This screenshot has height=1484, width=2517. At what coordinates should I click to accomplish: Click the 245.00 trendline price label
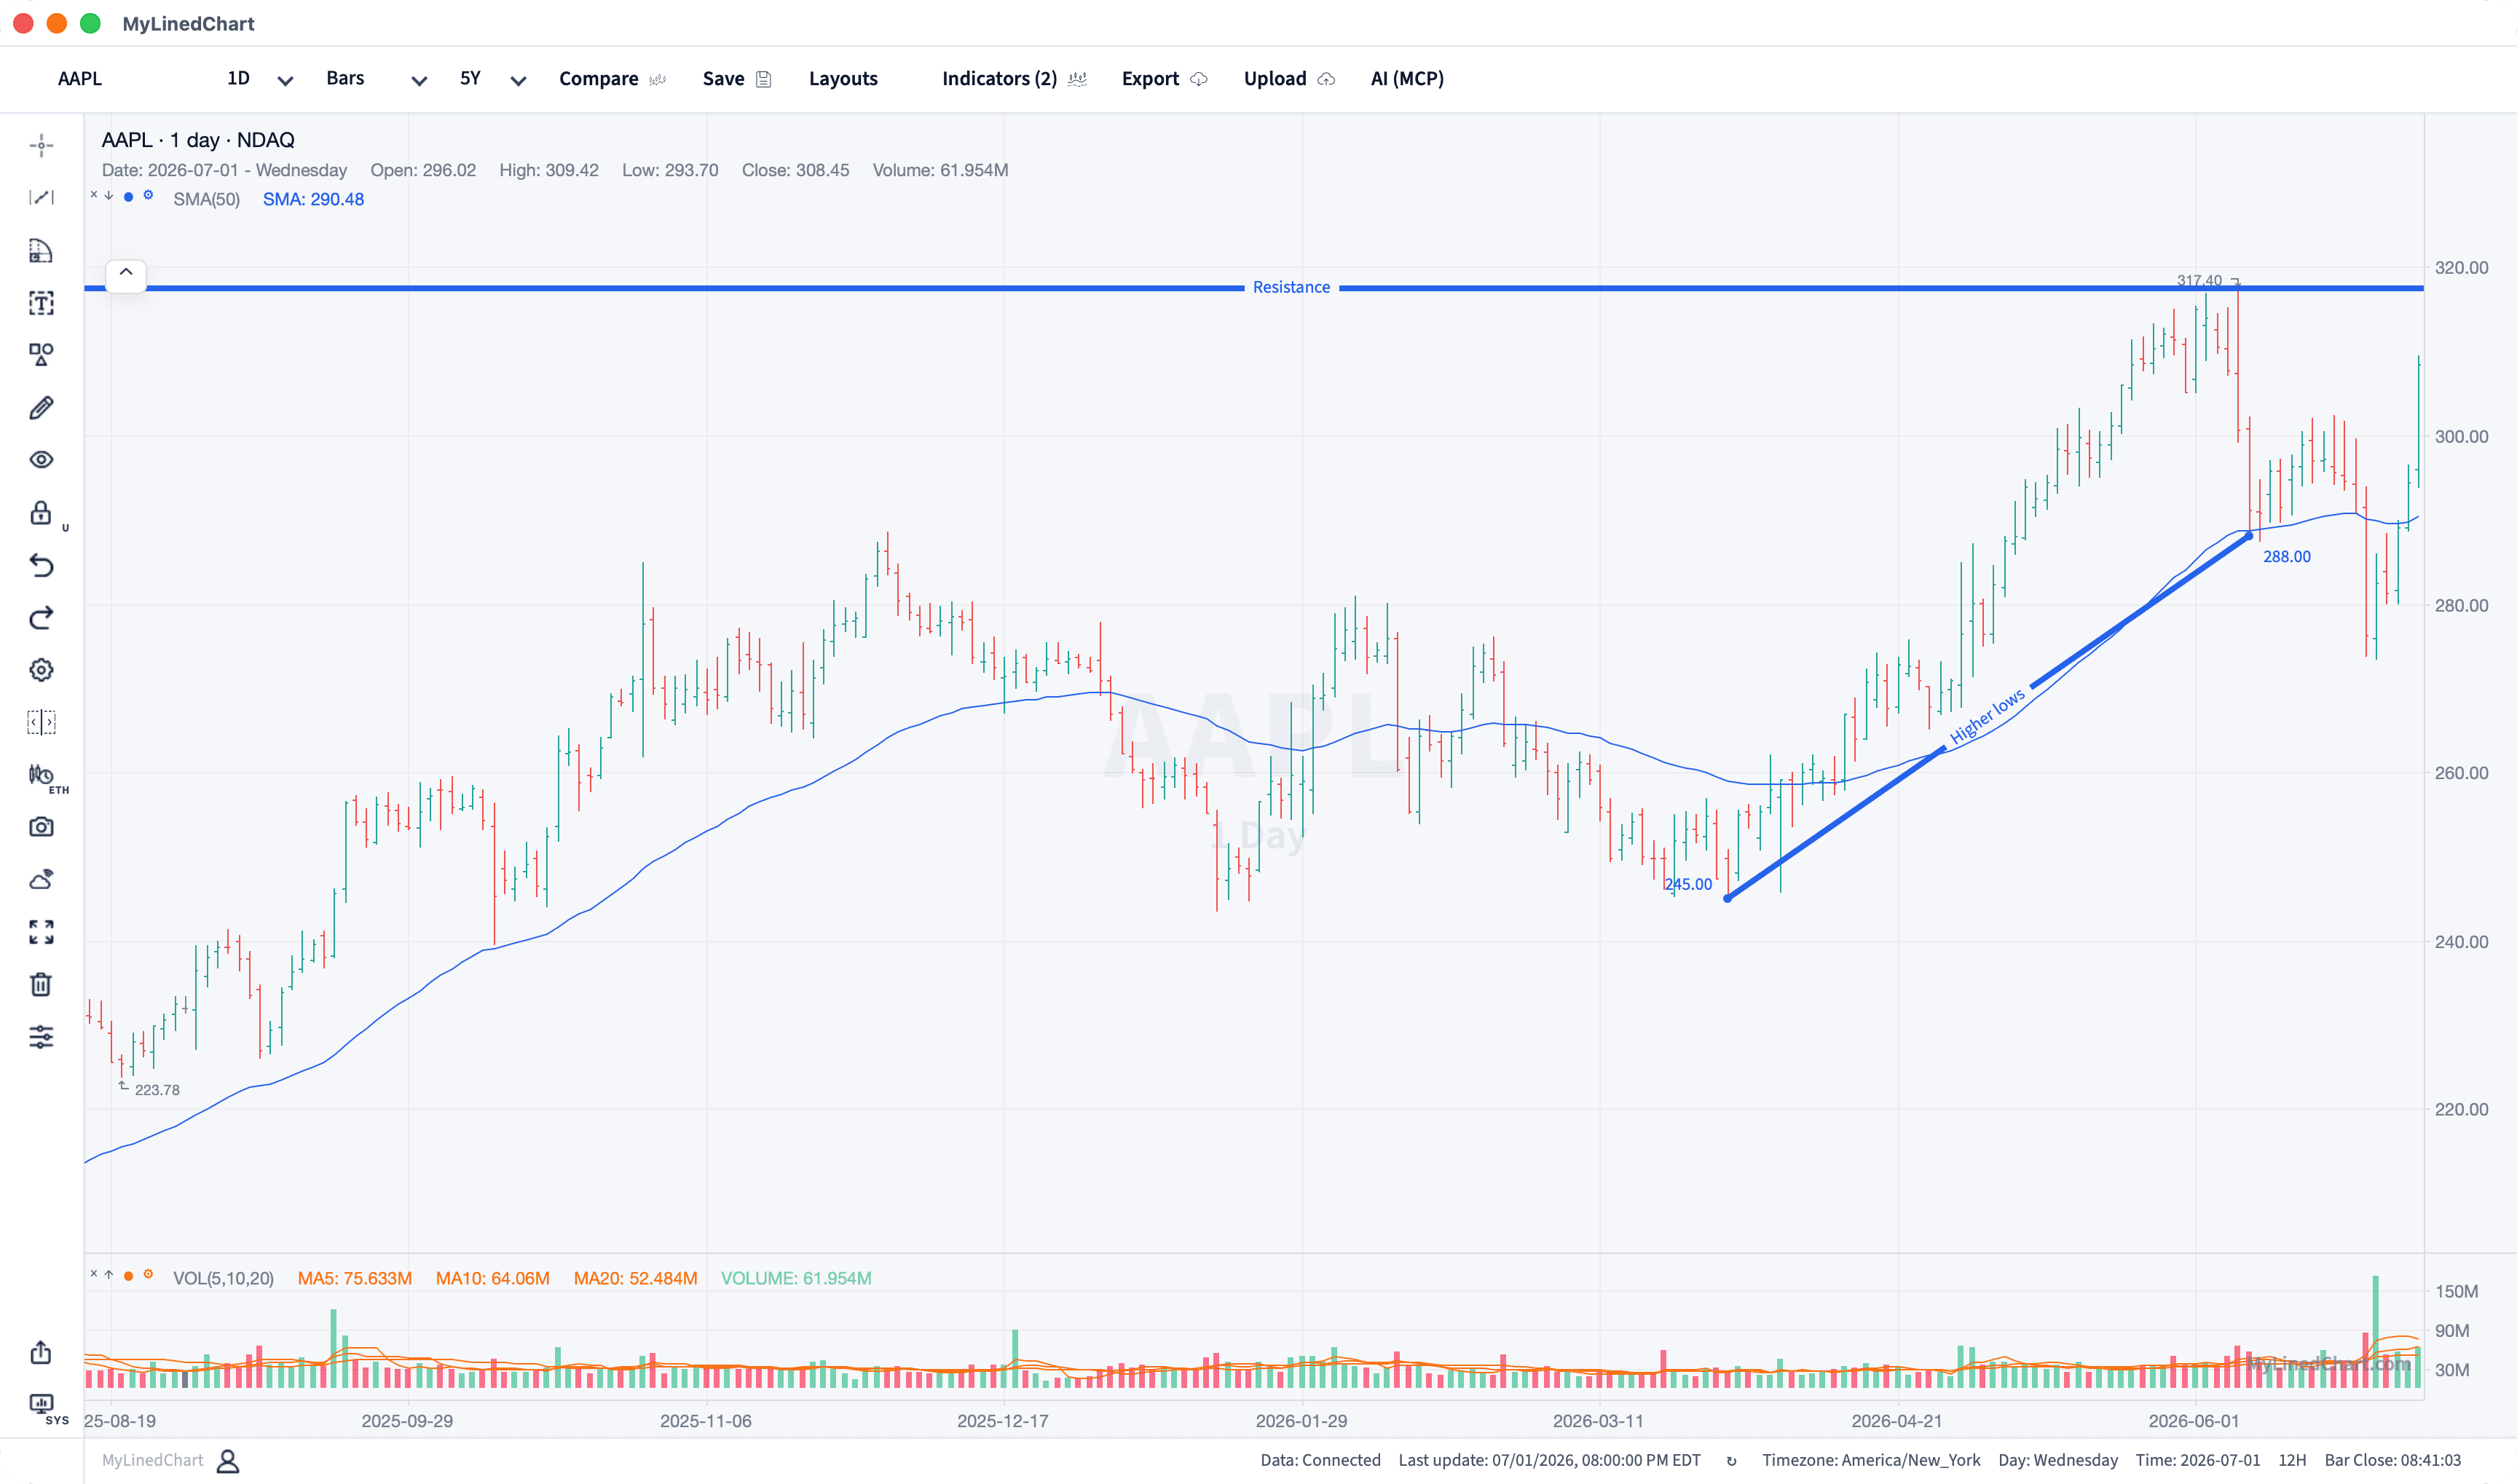[1688, 884]
